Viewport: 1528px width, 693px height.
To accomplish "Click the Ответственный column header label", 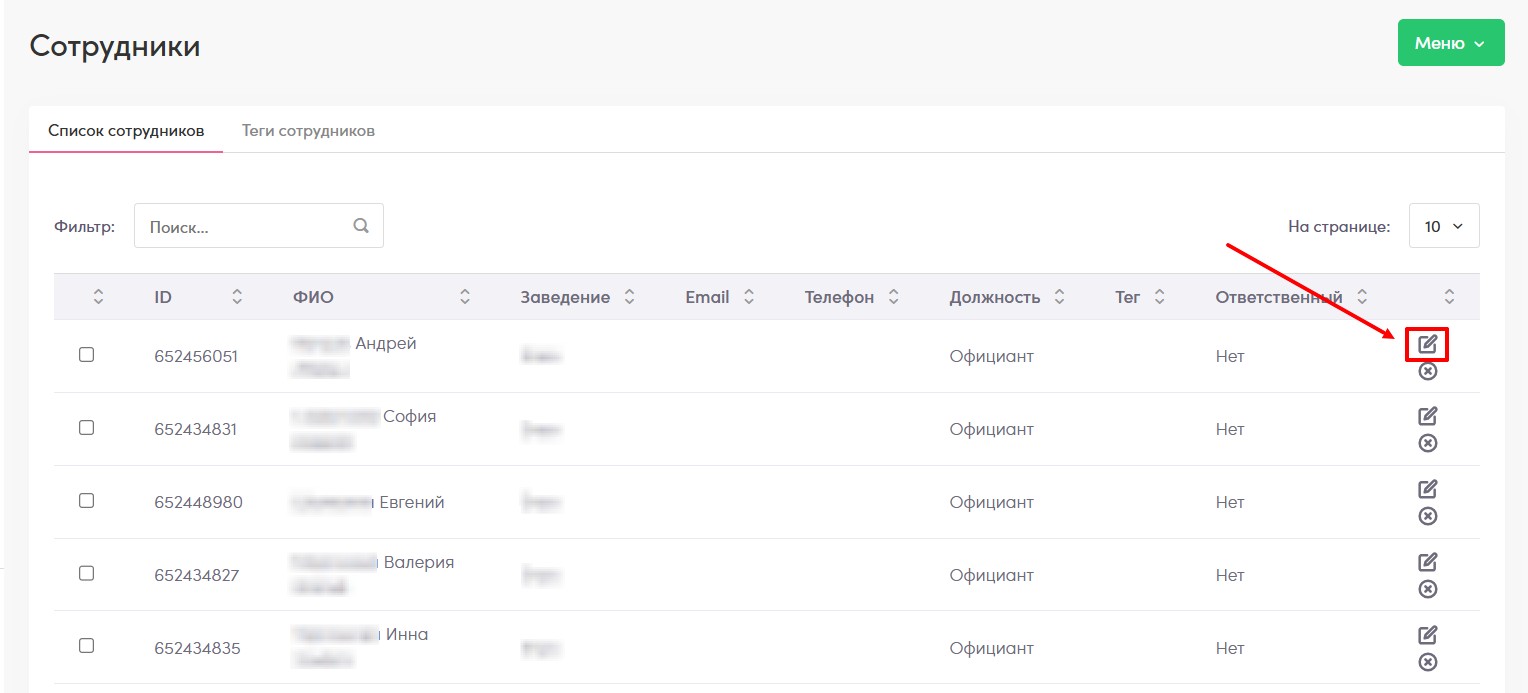I will (1279, 297).
